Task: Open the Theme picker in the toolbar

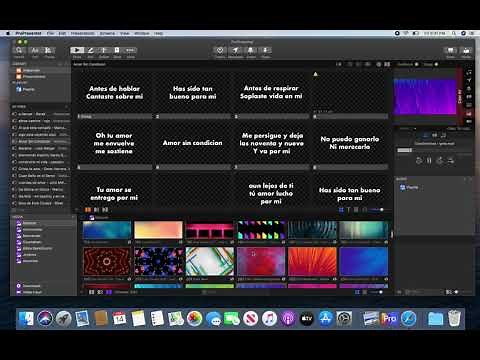Action: pos(49,50)
